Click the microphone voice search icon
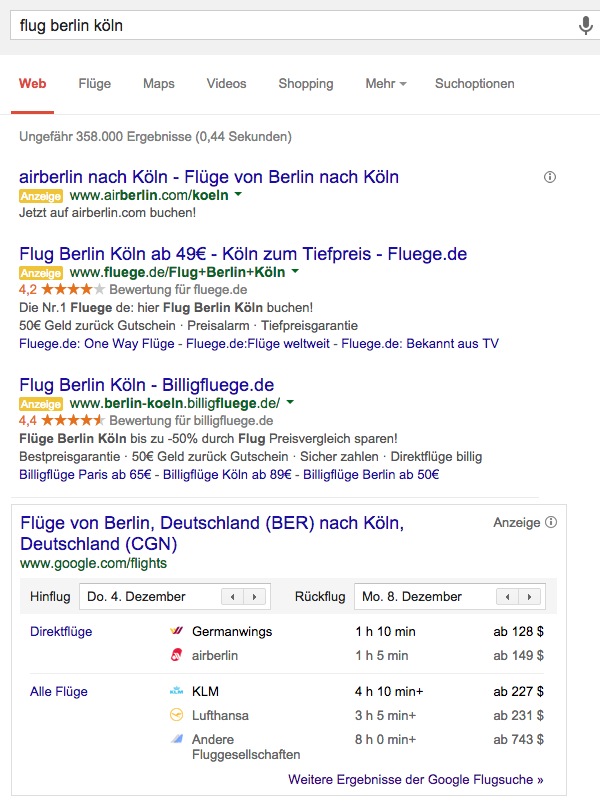Image resolution: width=600 pixels, height=802 pixels. tap(585, 25)
